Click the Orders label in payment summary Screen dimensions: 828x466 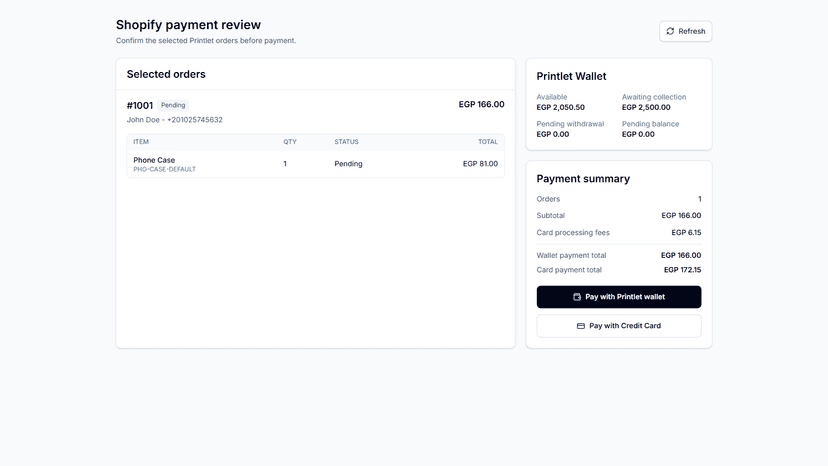click(548, 199)
